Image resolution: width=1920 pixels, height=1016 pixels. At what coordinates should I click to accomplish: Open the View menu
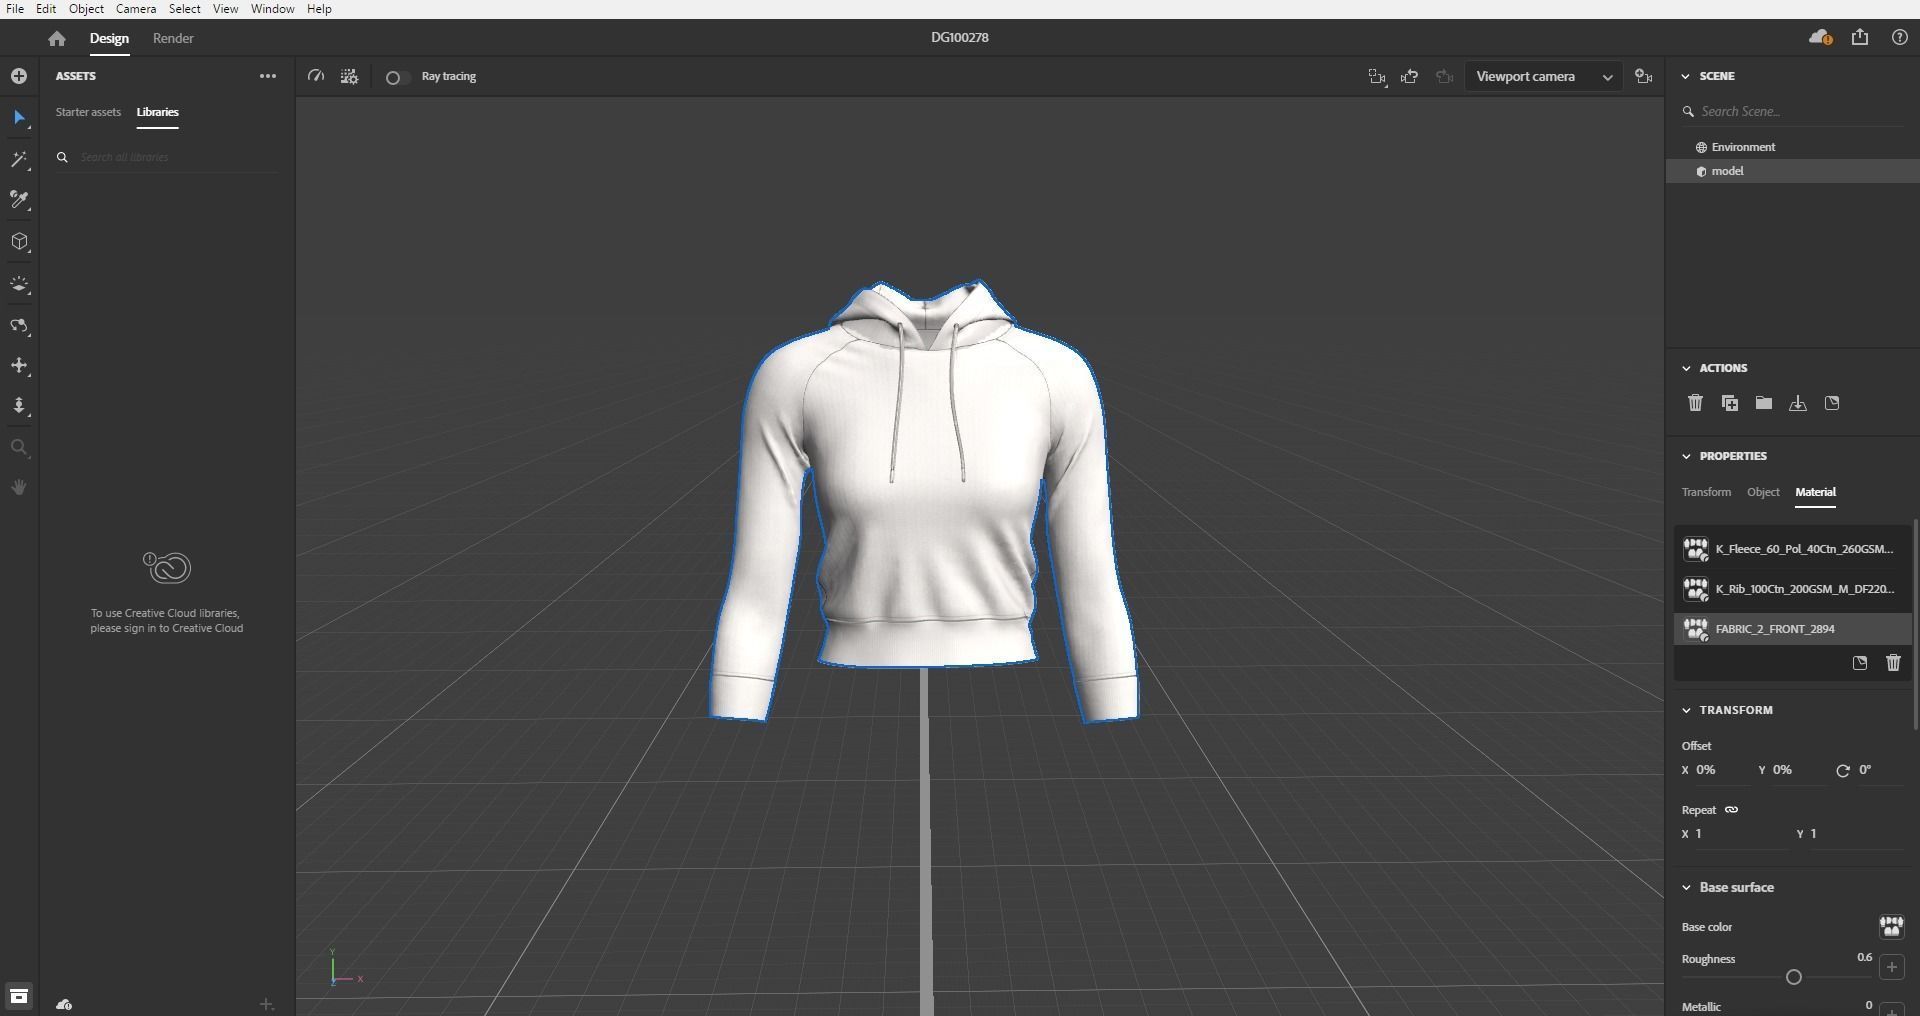coord(225,9)
